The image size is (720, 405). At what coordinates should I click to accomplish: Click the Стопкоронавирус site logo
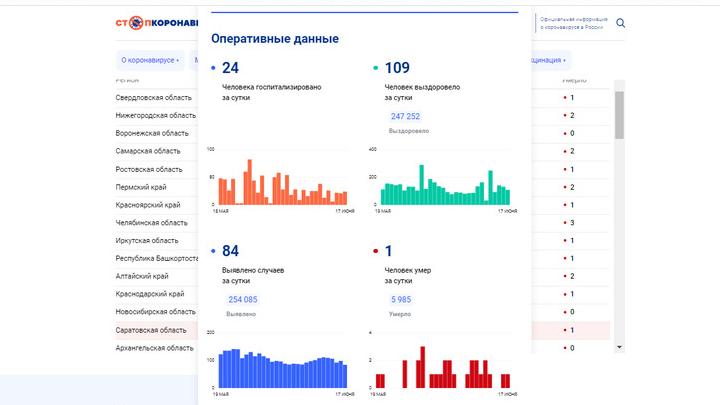tap(155, 23)
